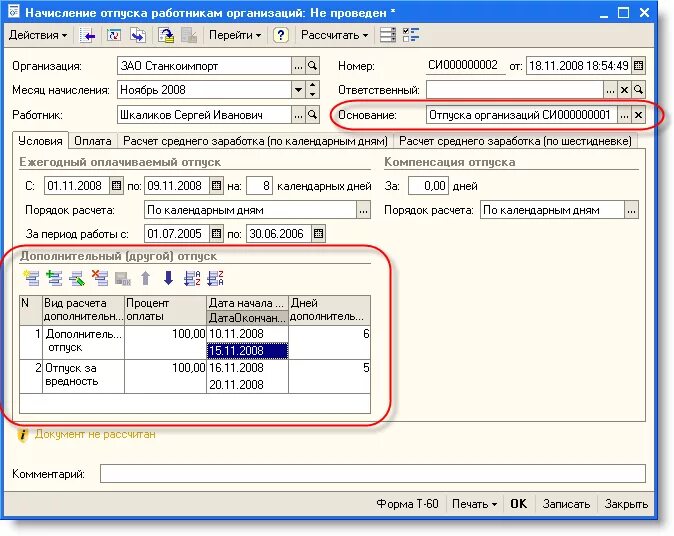Choose Порядок расчета for annual vacation

tap(363, 210)
